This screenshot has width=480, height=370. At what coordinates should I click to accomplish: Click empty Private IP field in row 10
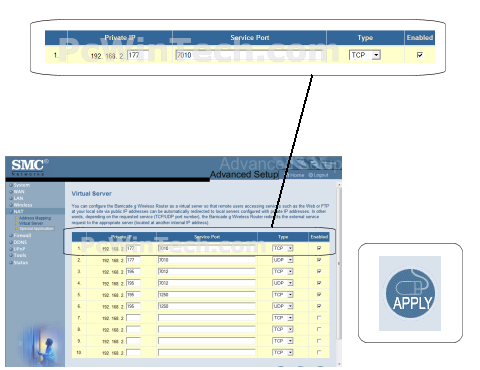[x=133, y=352]
